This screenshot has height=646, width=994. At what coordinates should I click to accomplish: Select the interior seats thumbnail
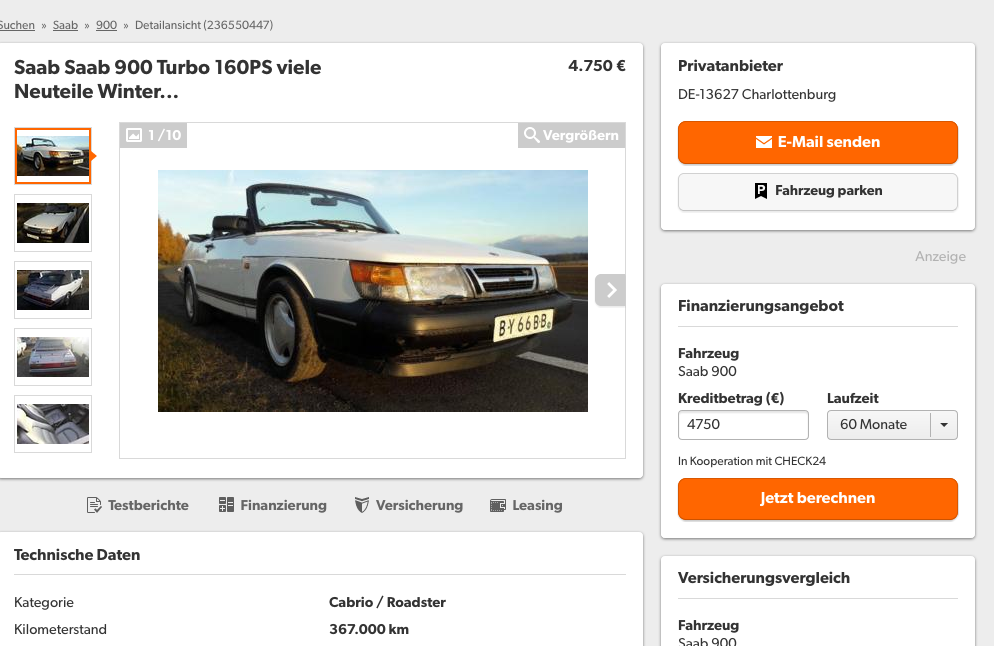pos(53,424)
